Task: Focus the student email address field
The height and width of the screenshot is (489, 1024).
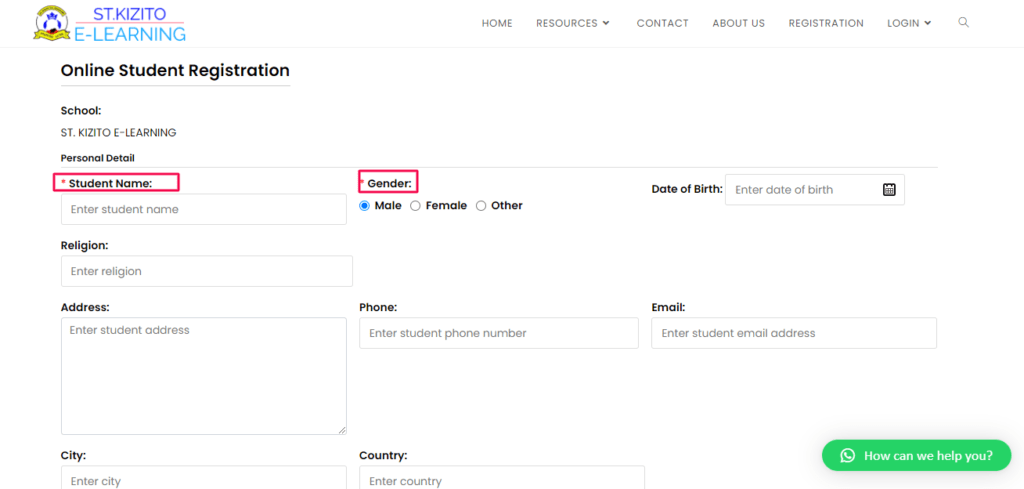Action: tap(794, 333)
